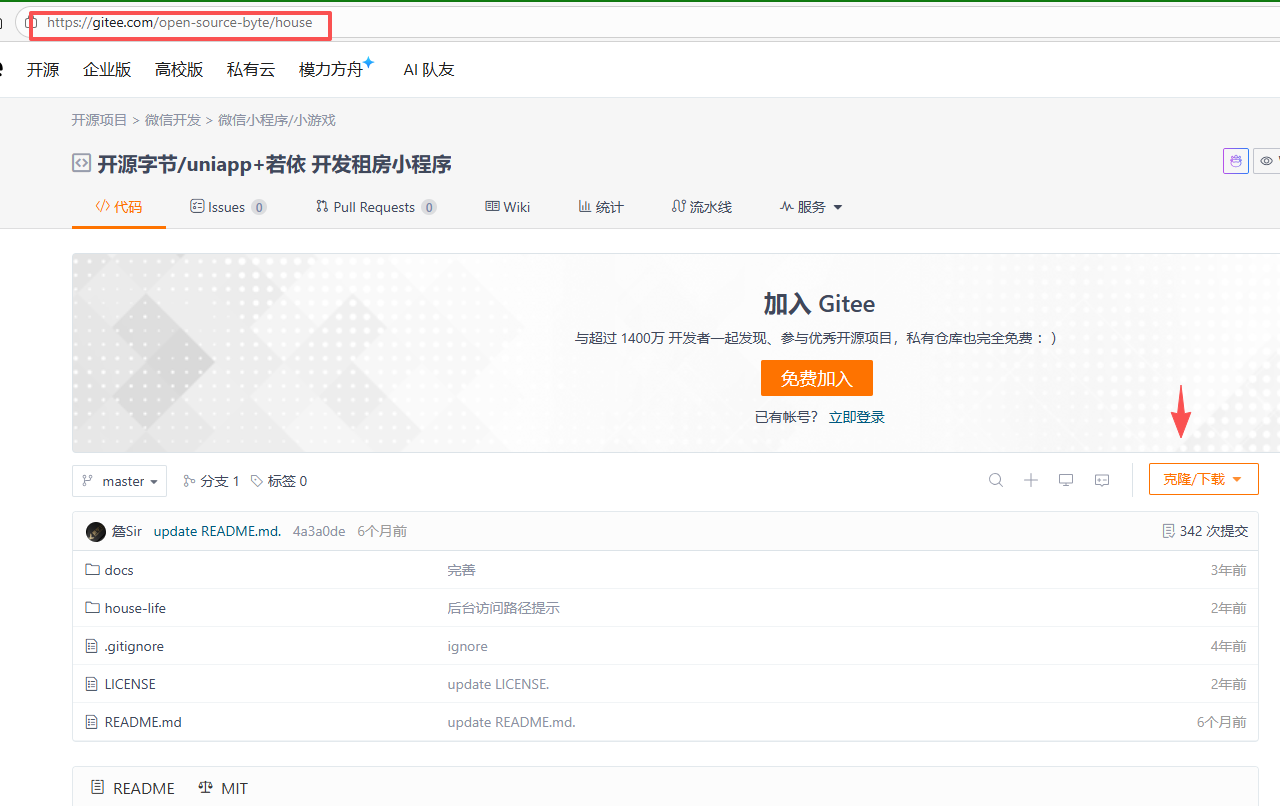Click the 詹Sir author name
Screen dimensions: 1280x806
(x=126, y=531)
